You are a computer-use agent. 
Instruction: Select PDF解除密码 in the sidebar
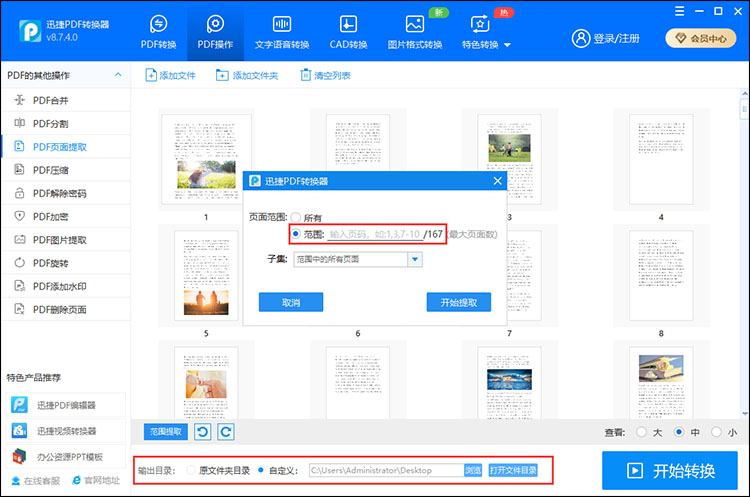click(x=66, y=193)
